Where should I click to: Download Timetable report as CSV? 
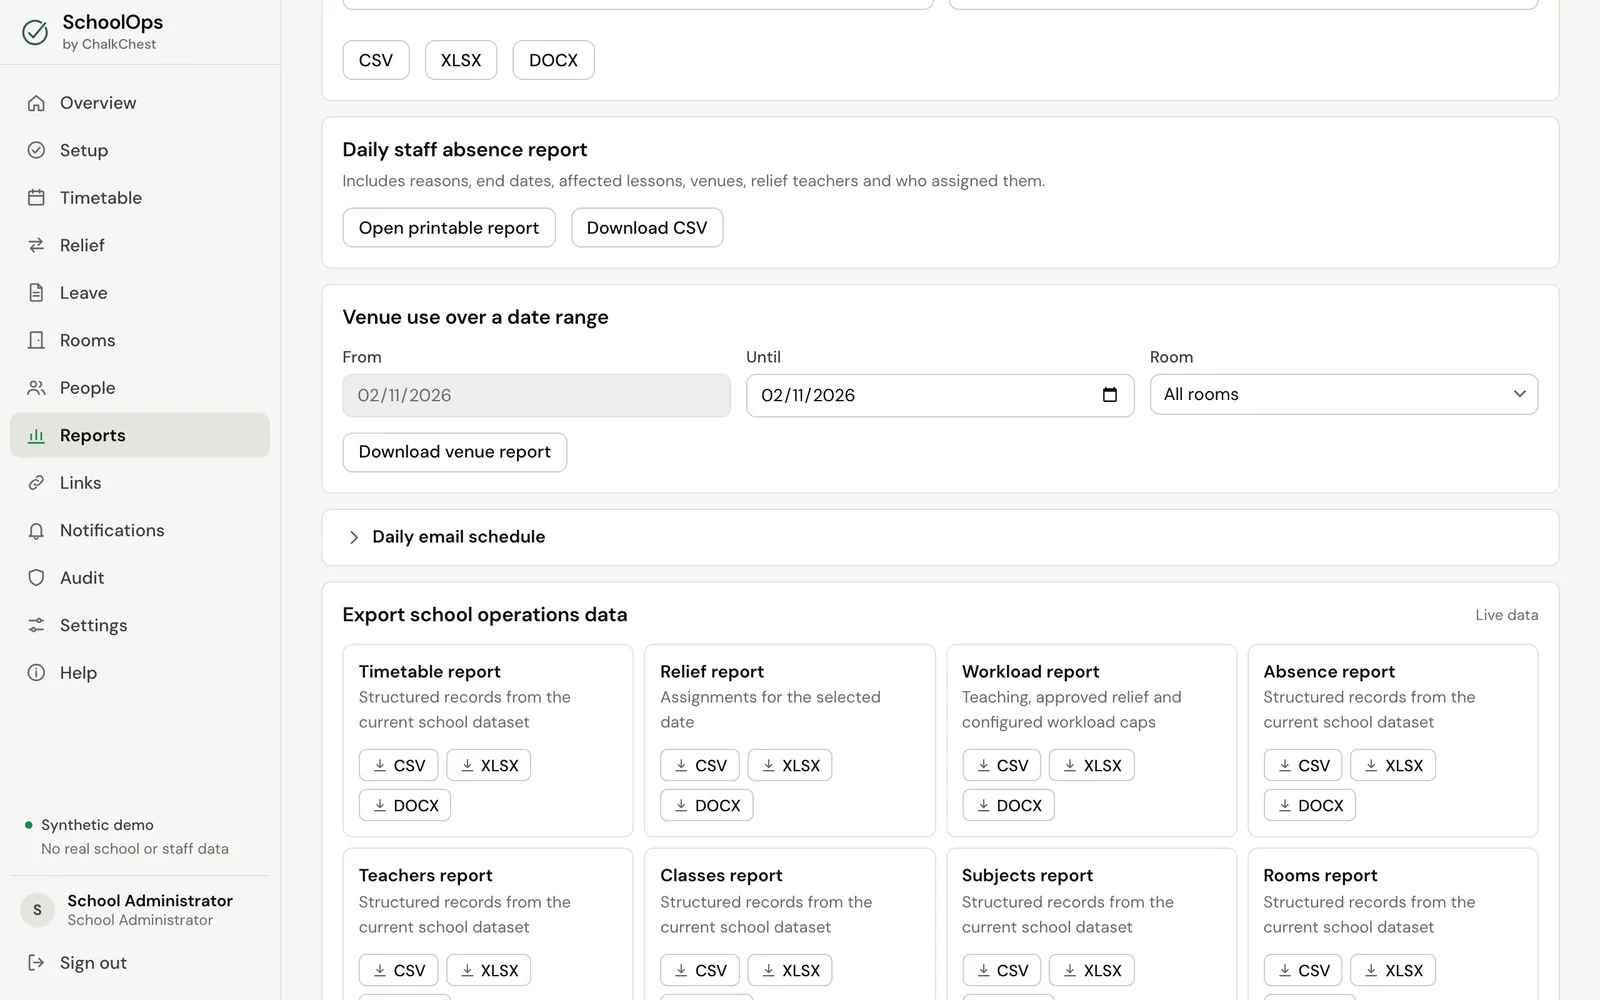pyautogui.click(x=399, y=765)
